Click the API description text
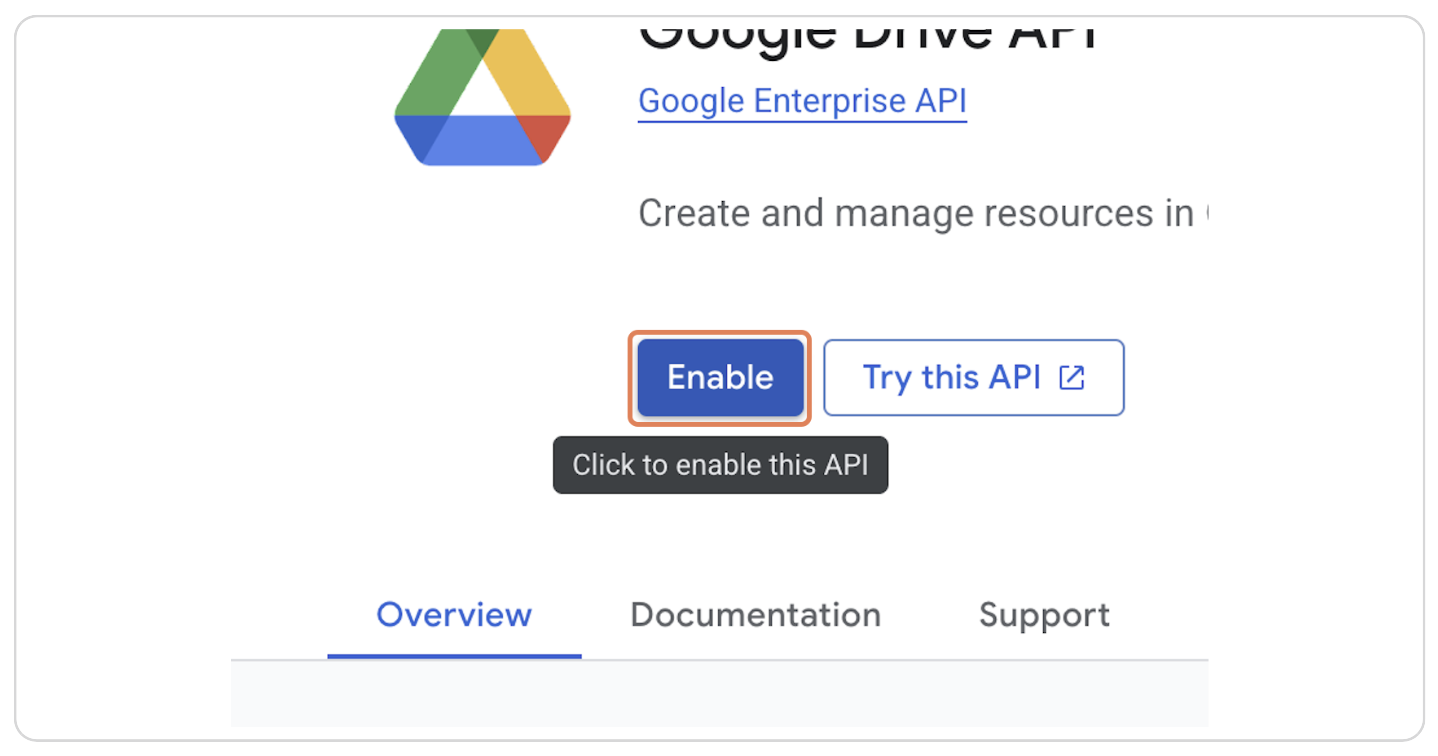 920,212
